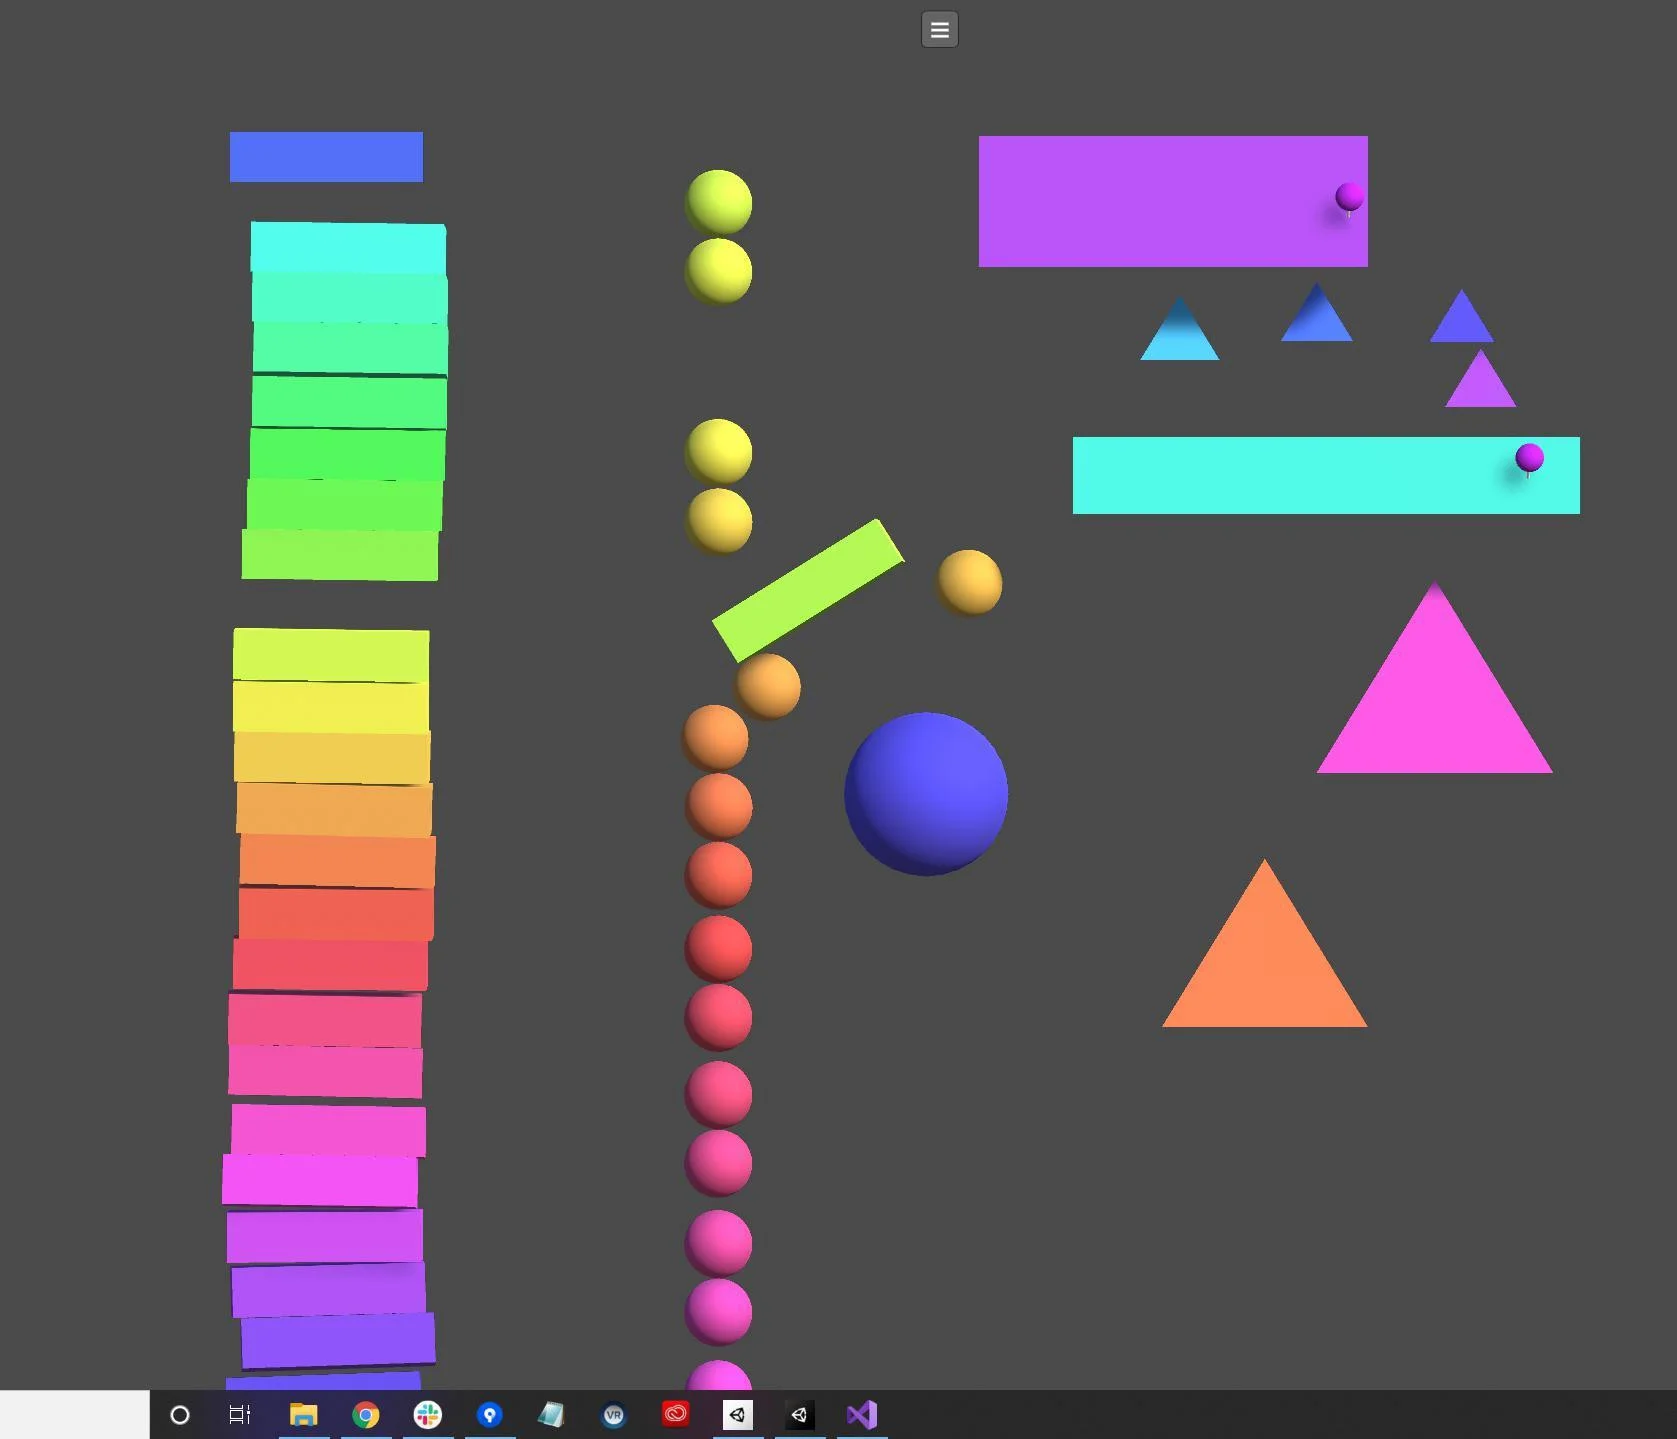Select the small purple triangle above the cyan rectangle
Screen dimensions: 1677x1439
(x=1480, y=385)
